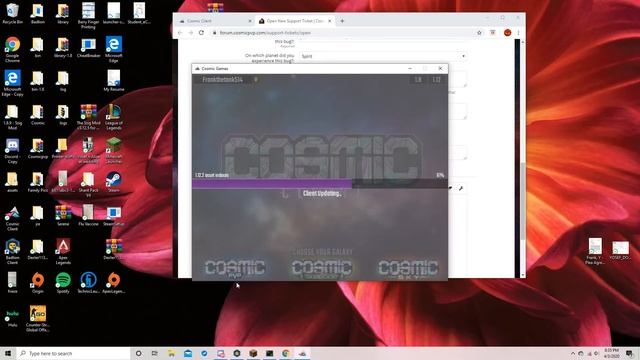
Task: Open the assets folder on desktop
Action: [x=12, y=182]
